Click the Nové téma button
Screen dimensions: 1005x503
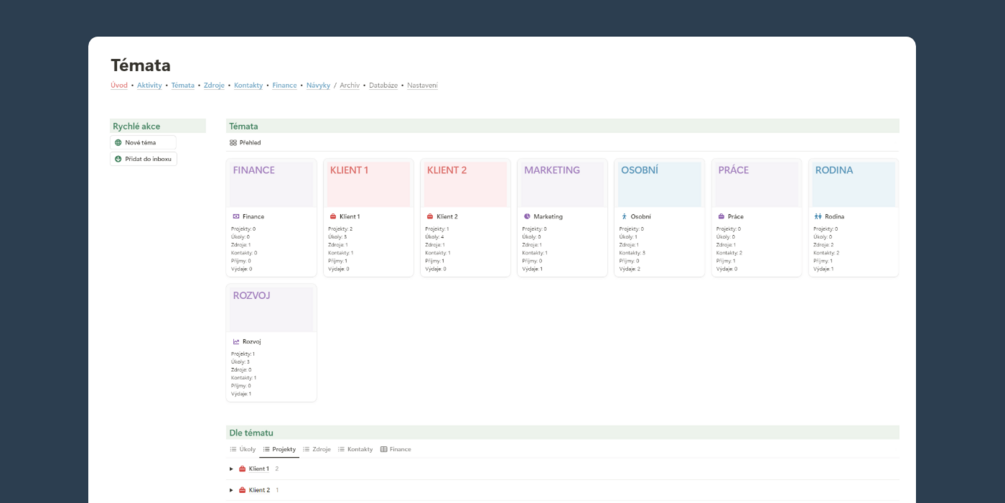143,143
